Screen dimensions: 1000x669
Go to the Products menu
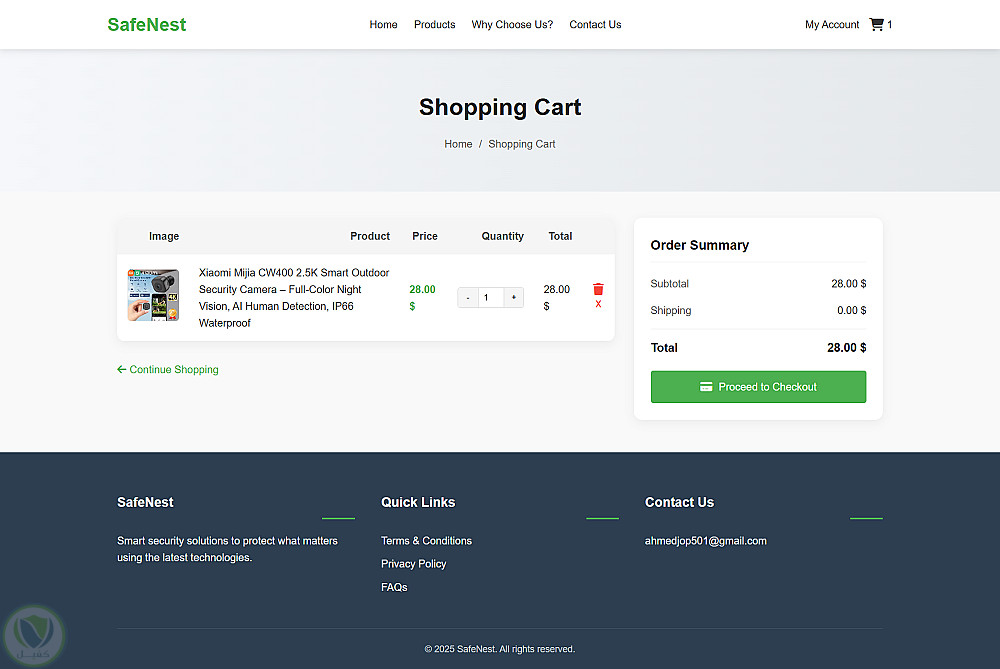pyautogui.click(x=434, y=25)
